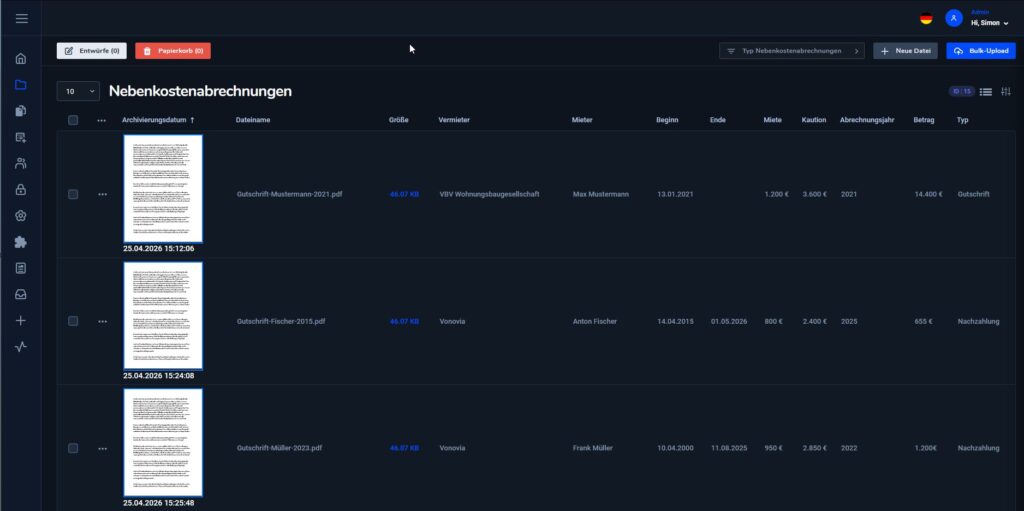
Task: Open thumbnail of Gutschrift-Mustermann-2021.pdf
Action: coord(163,189)
